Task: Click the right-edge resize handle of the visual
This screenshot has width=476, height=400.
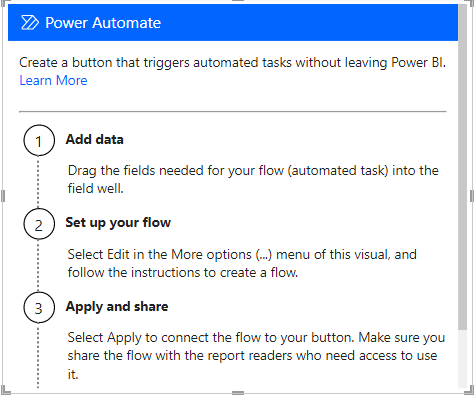Action: click(472, 196)
